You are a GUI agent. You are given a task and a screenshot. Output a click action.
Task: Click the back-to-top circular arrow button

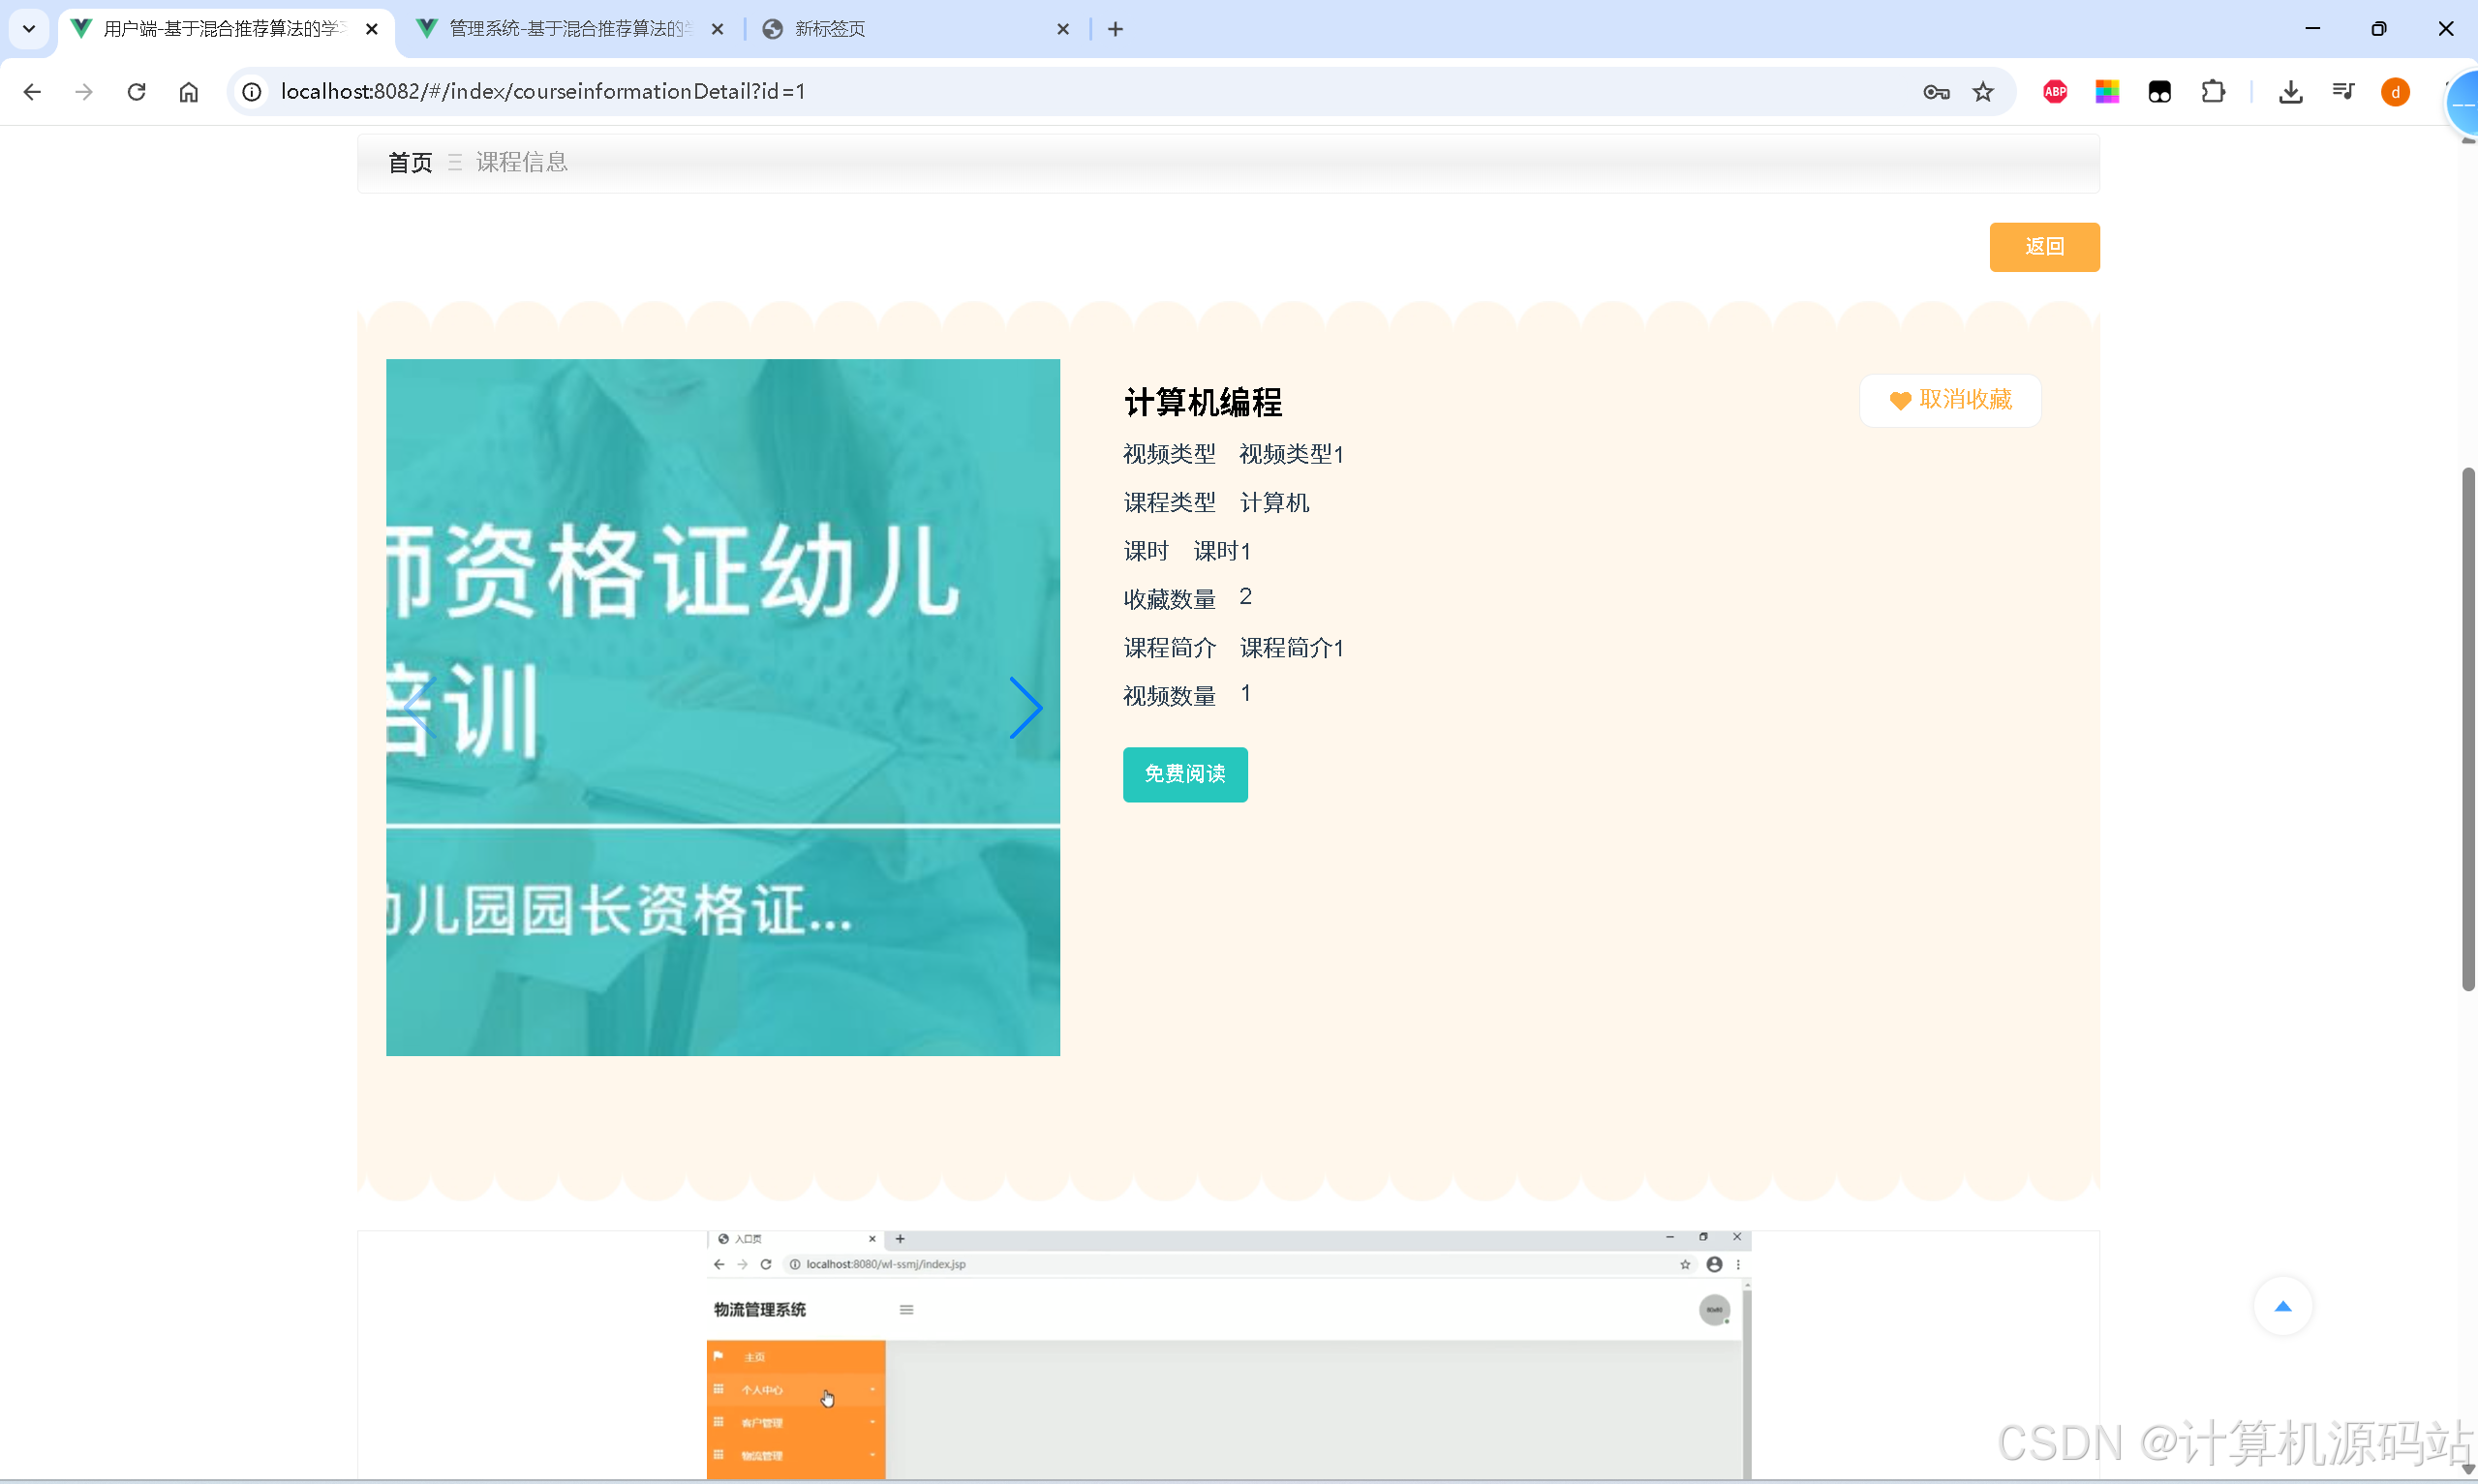(x=2284, y=1306)
